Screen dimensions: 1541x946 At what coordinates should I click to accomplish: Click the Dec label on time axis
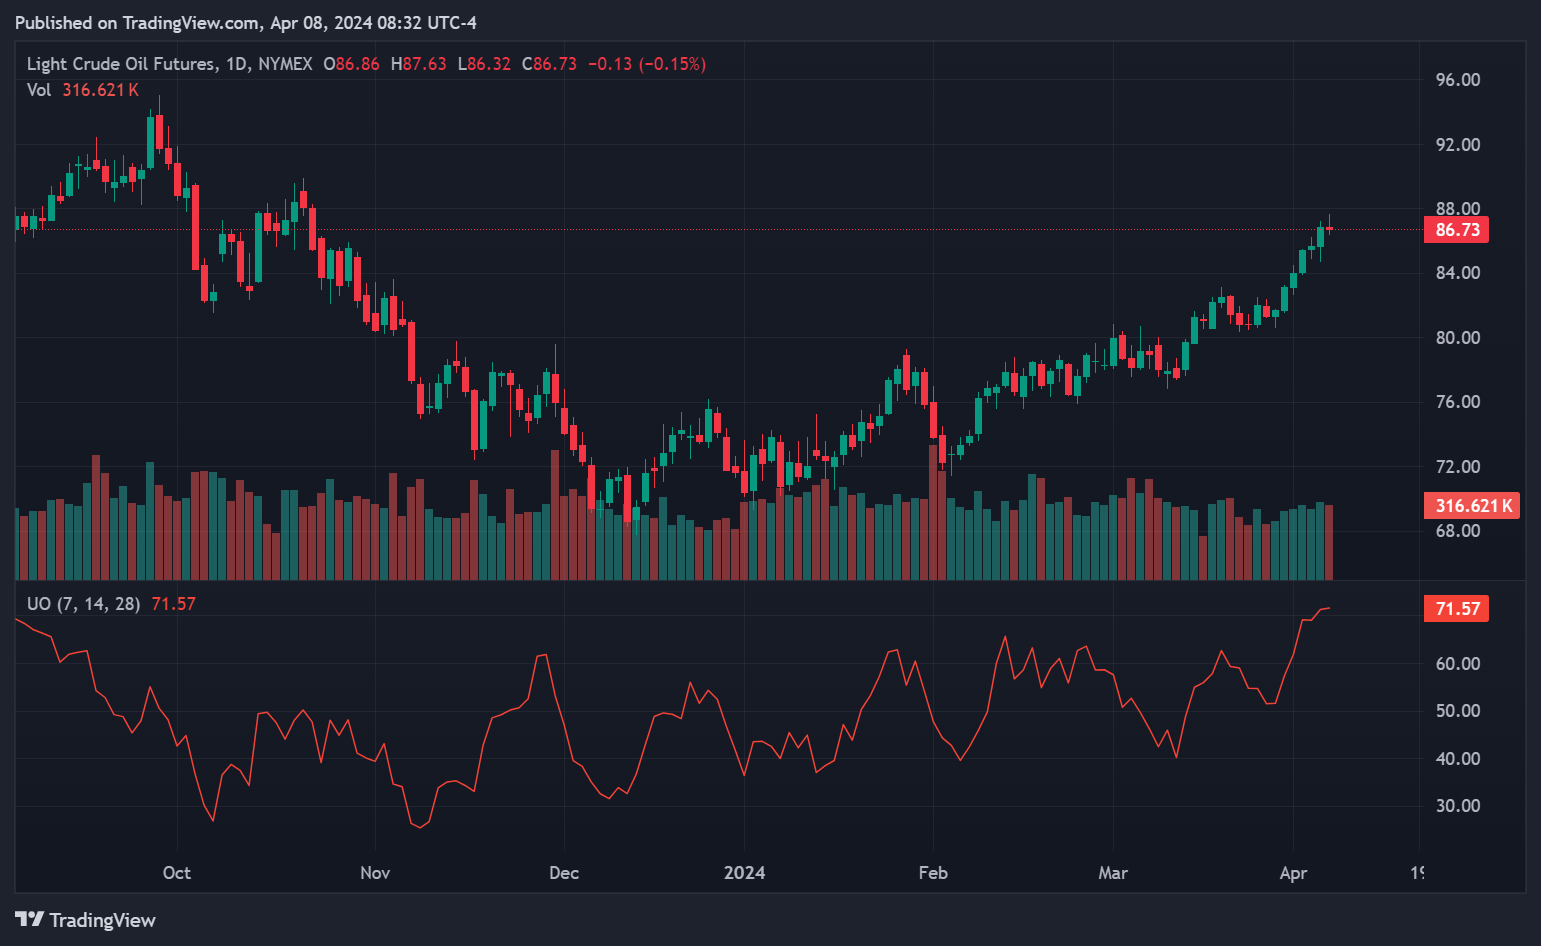pyautogui.click(x=564, y=873)
